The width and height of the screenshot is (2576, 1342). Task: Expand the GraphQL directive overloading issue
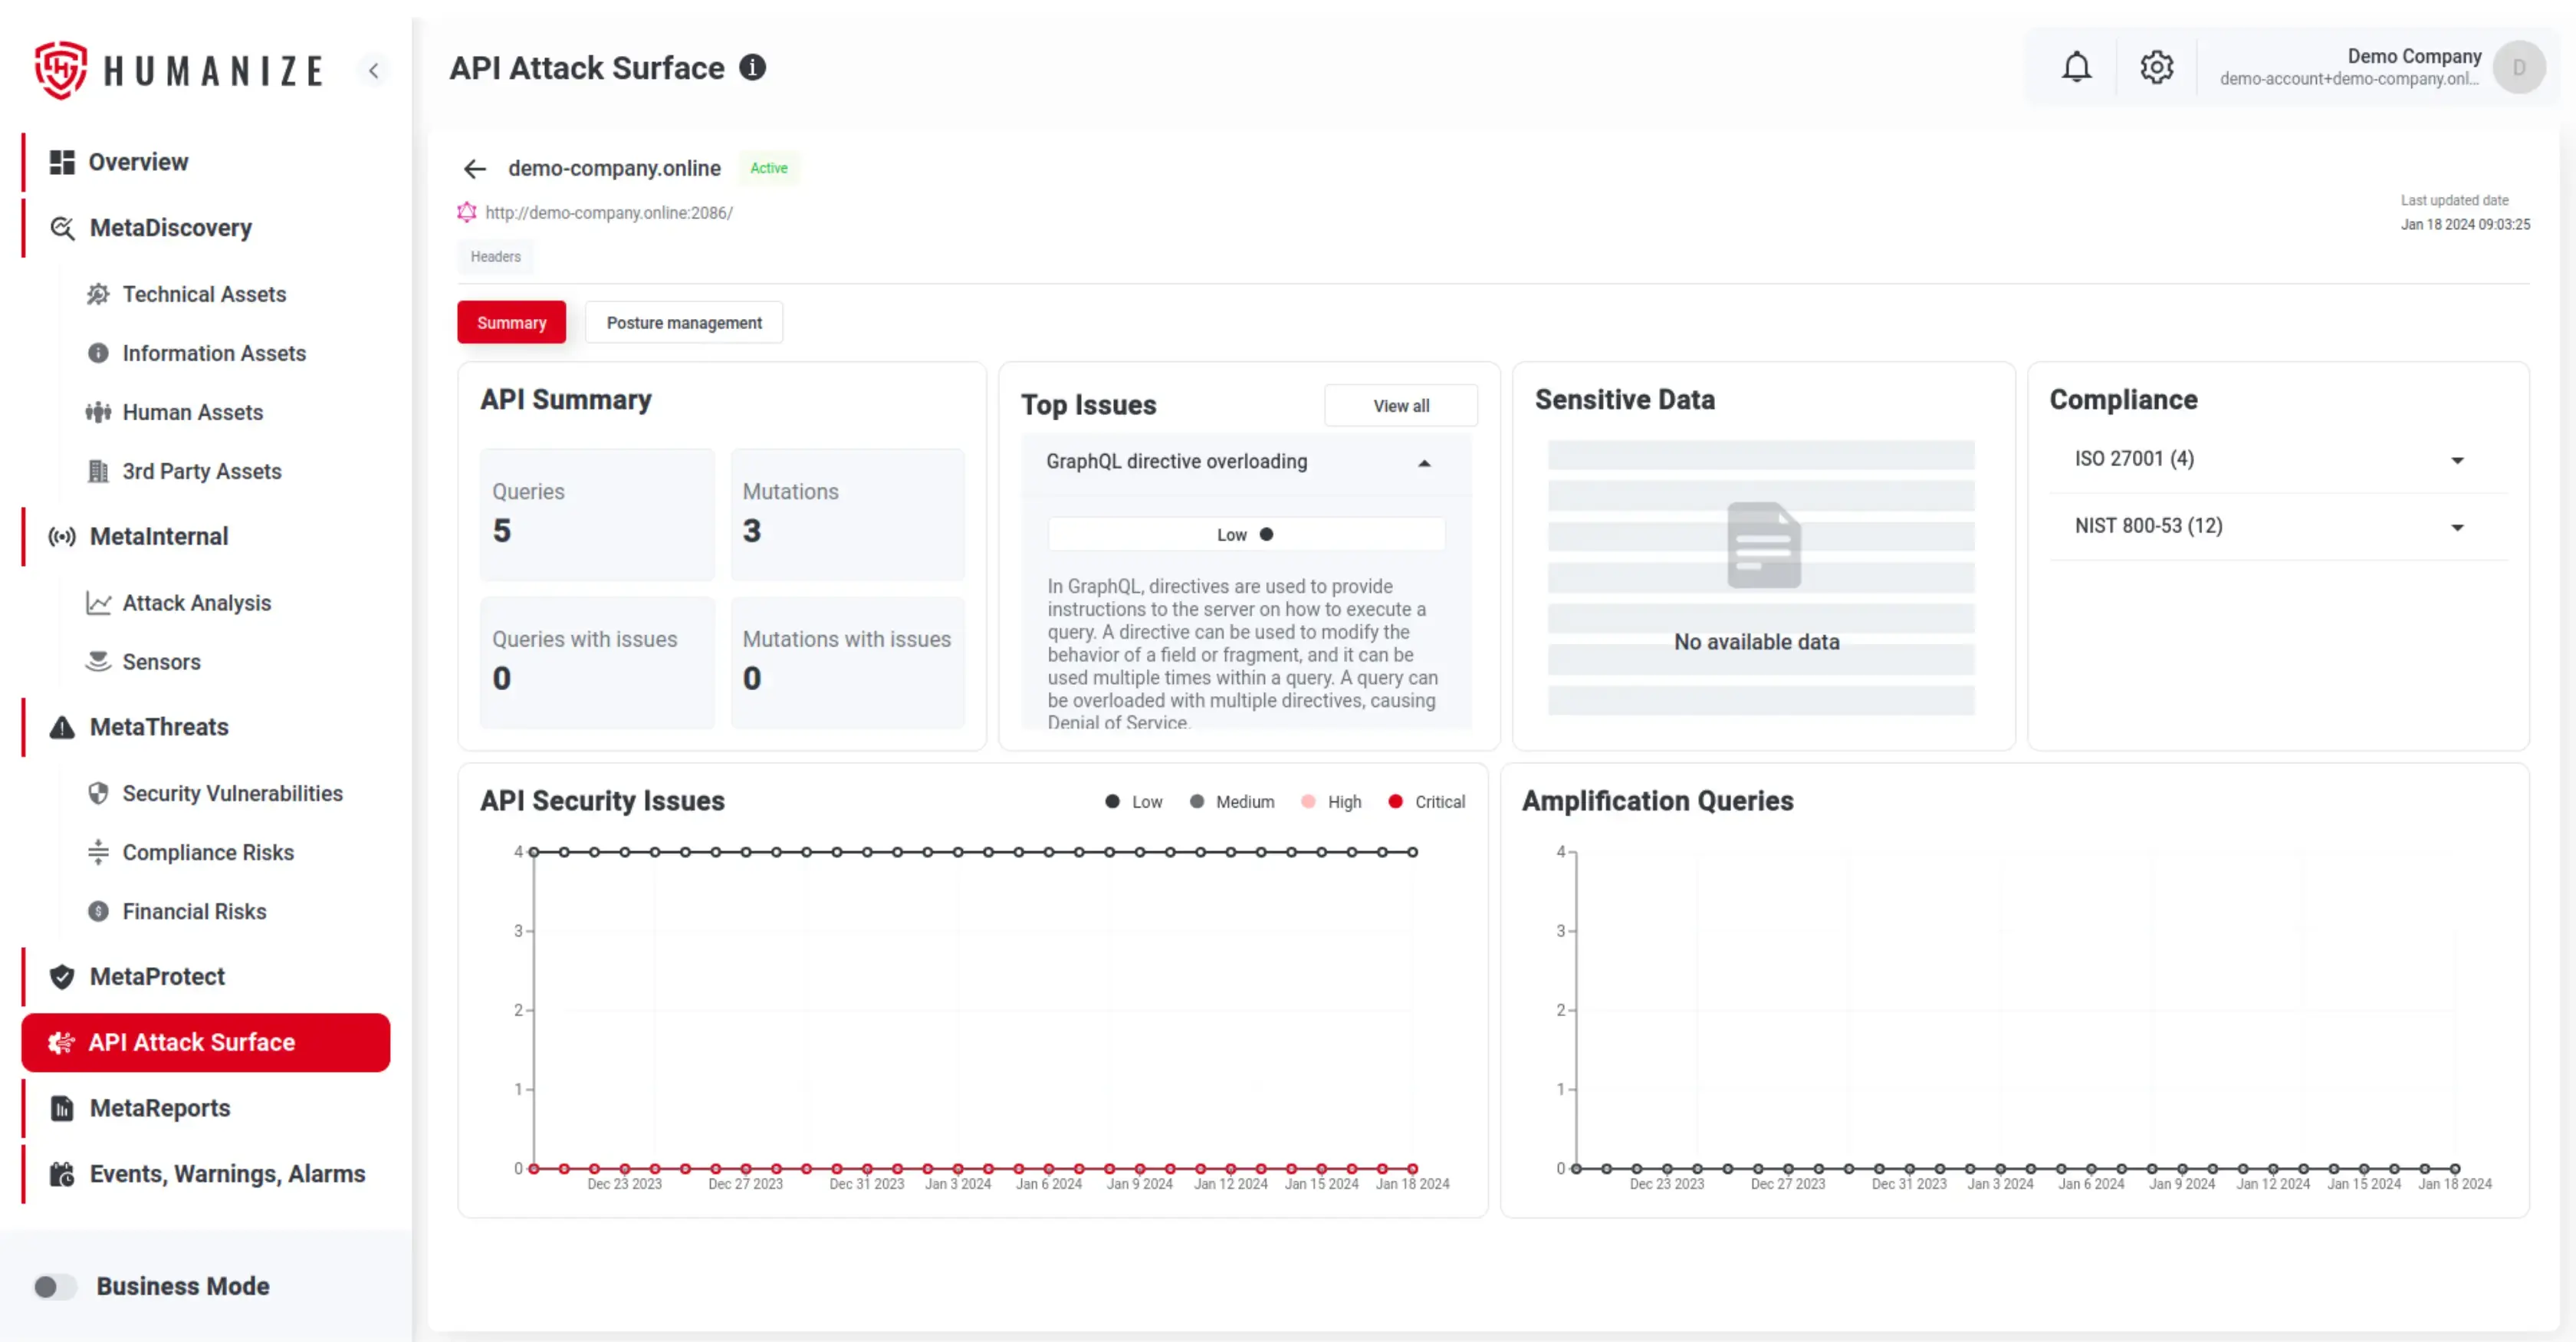click(1423, 462)
